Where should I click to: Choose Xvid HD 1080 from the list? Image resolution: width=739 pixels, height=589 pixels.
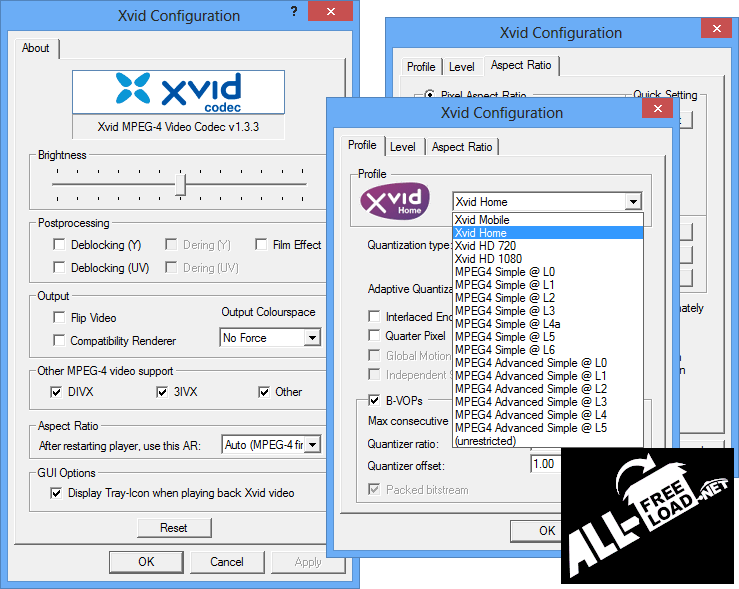[x=488, y=259]
